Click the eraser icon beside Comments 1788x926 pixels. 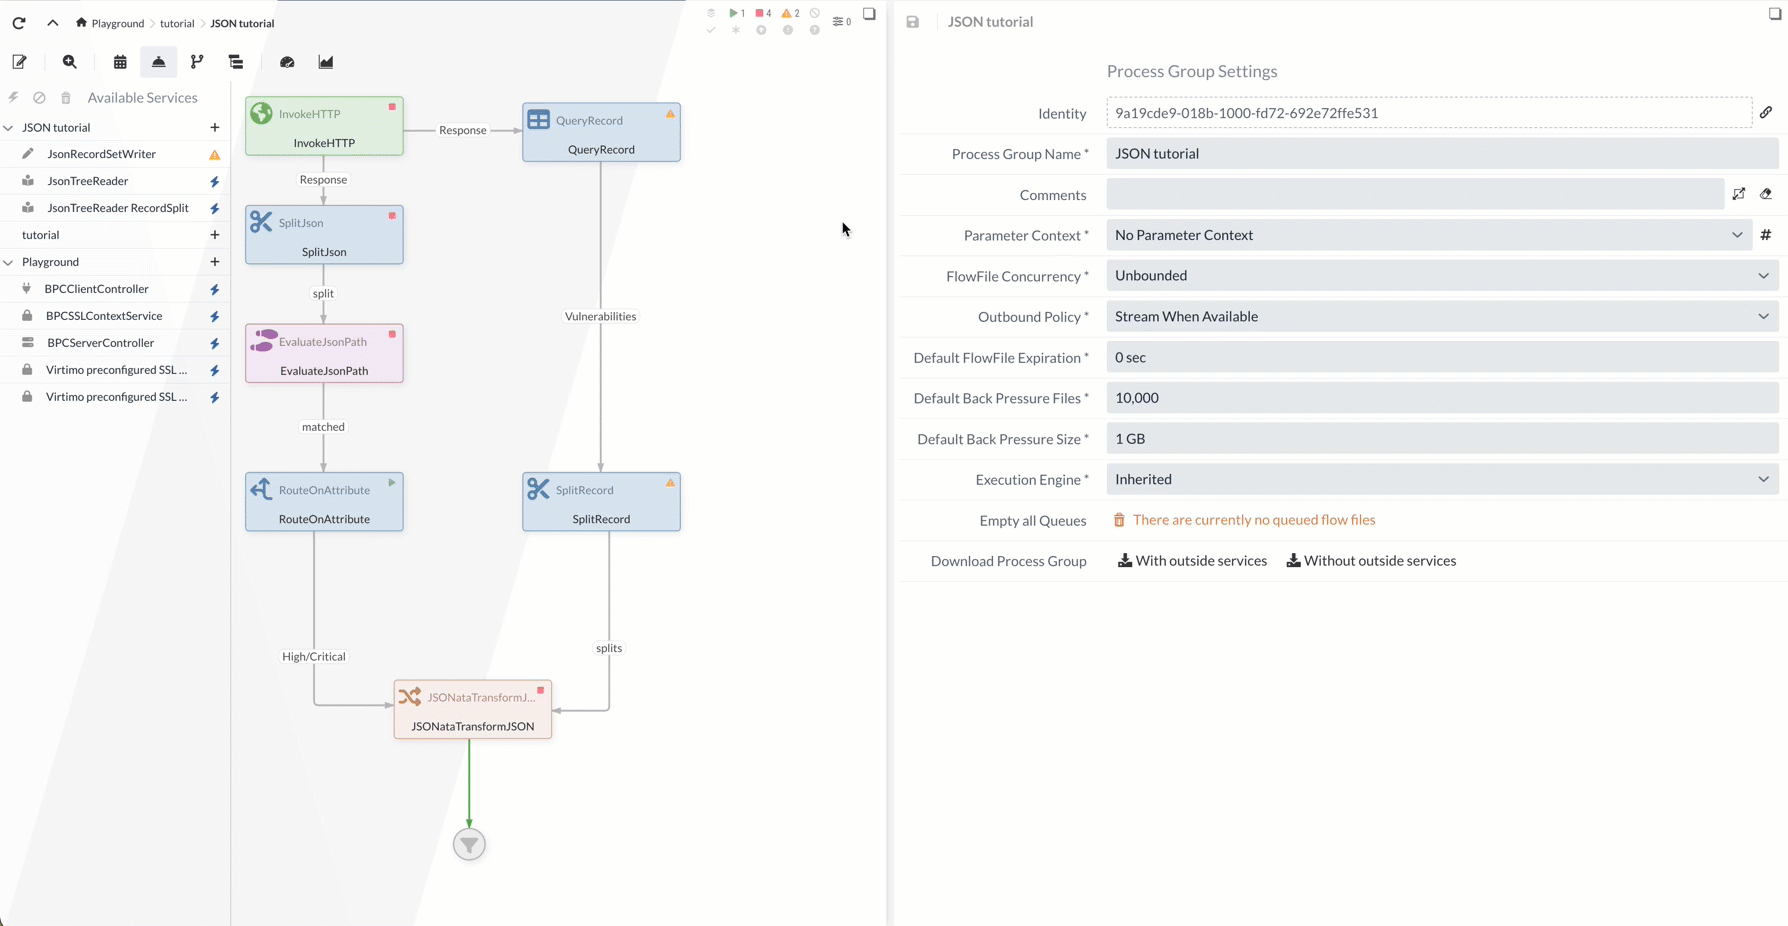1766,195
